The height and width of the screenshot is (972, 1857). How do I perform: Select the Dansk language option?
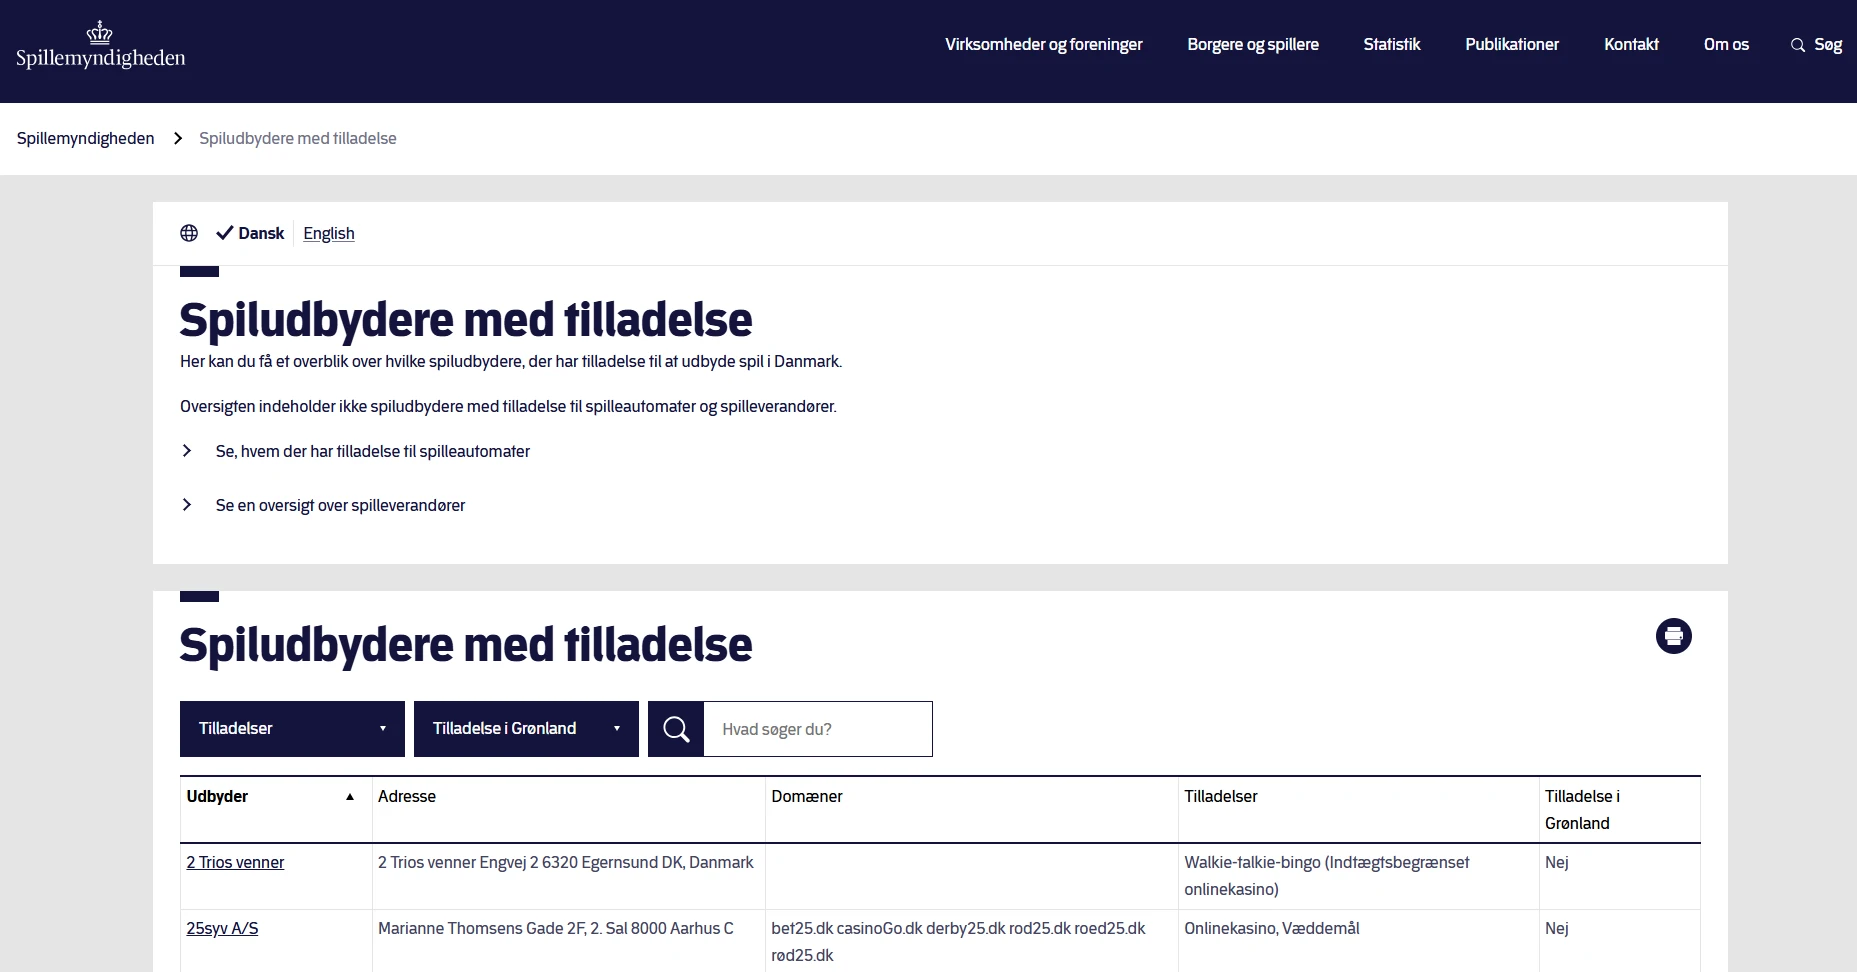point(251,233)
